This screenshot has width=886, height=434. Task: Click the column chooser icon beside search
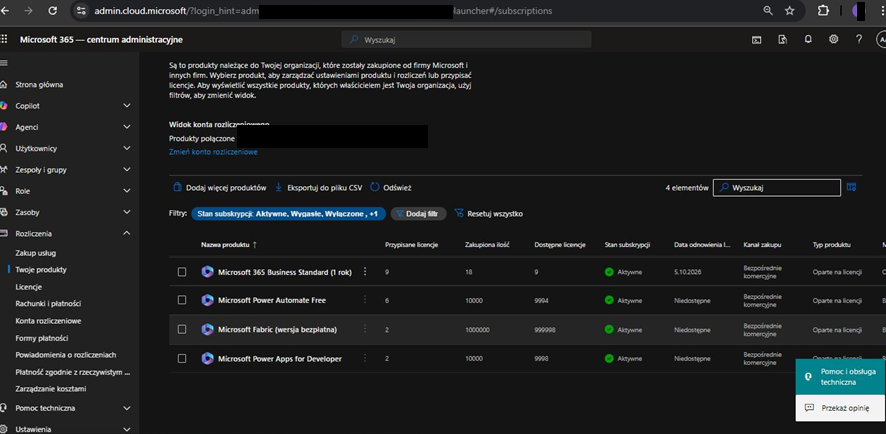click(852, 187)
